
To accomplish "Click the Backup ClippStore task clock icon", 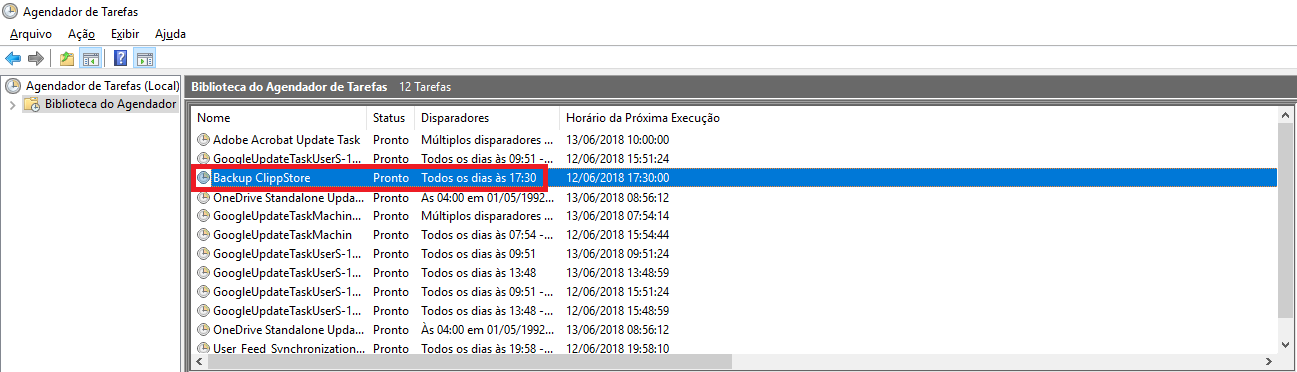I will pos(204,178).
